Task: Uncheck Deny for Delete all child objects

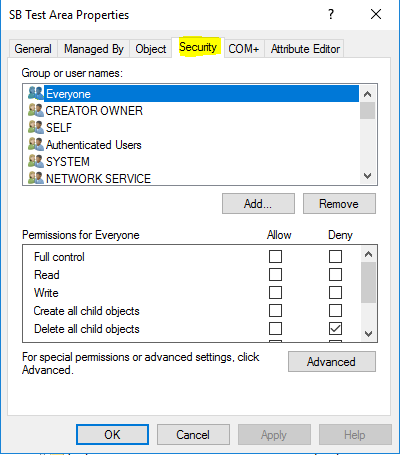Action: pyautogui.click(x=335, y=329)
